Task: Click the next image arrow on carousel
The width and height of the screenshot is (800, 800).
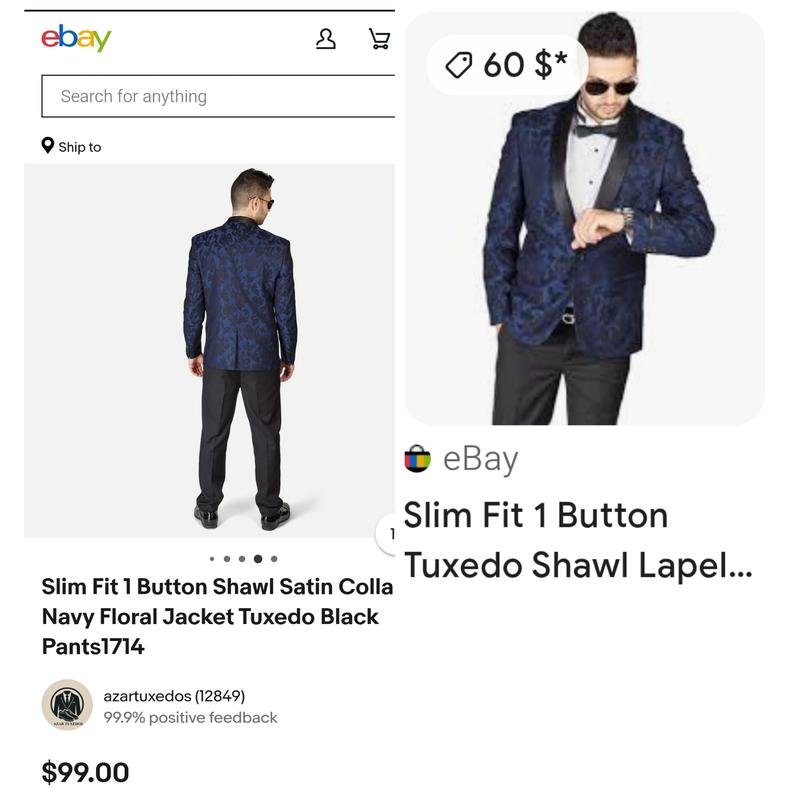Action: (x=388, y=534)
